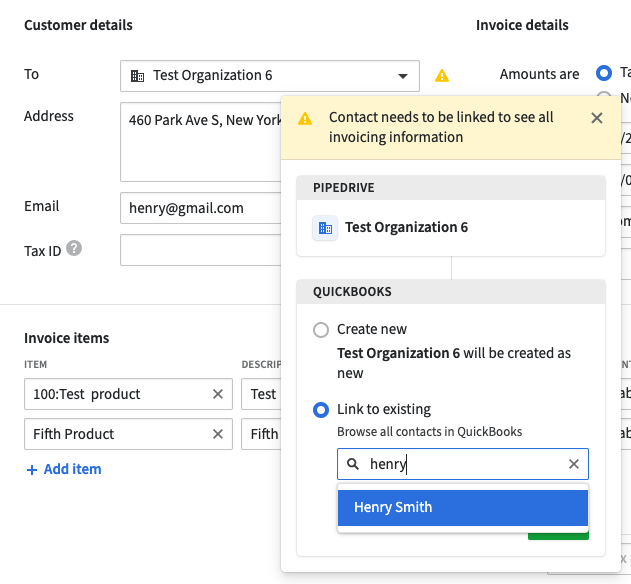Viewport: 631px width, 584px height.
Task: Click the Browse all contacts in QuickBooks text
Action: tap(429, 432)
